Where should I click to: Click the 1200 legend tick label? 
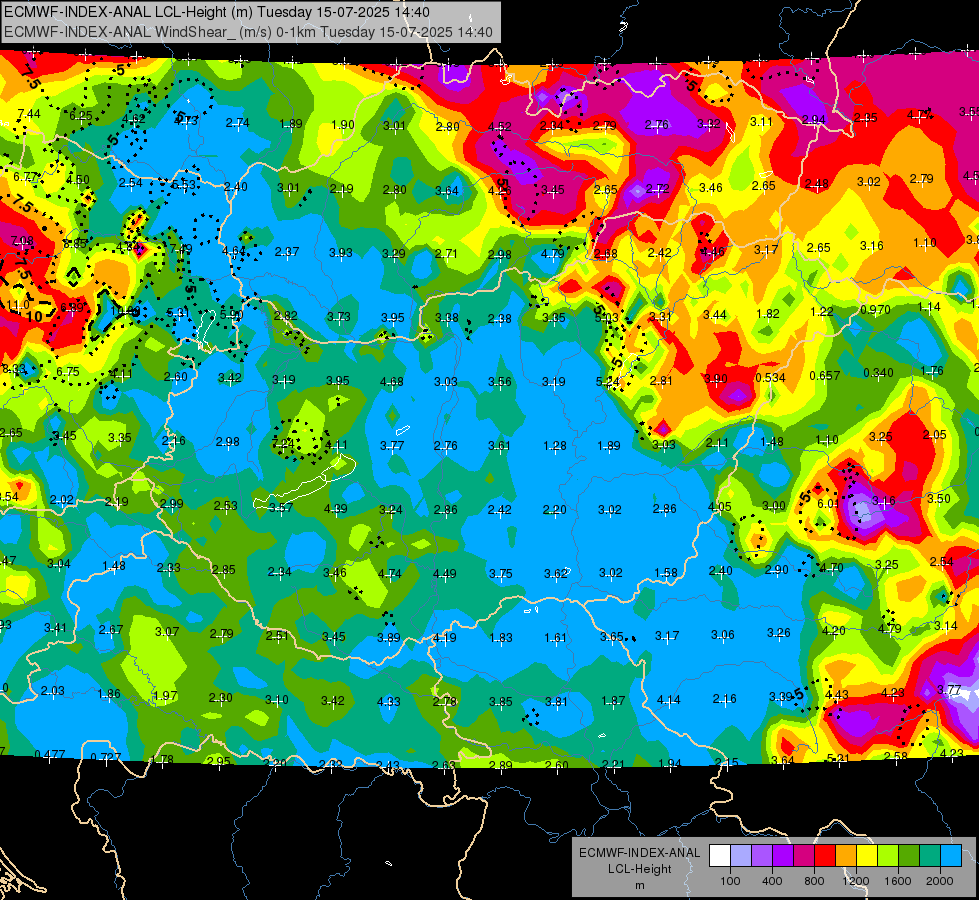pyautogui.click(x=855, y=881)
